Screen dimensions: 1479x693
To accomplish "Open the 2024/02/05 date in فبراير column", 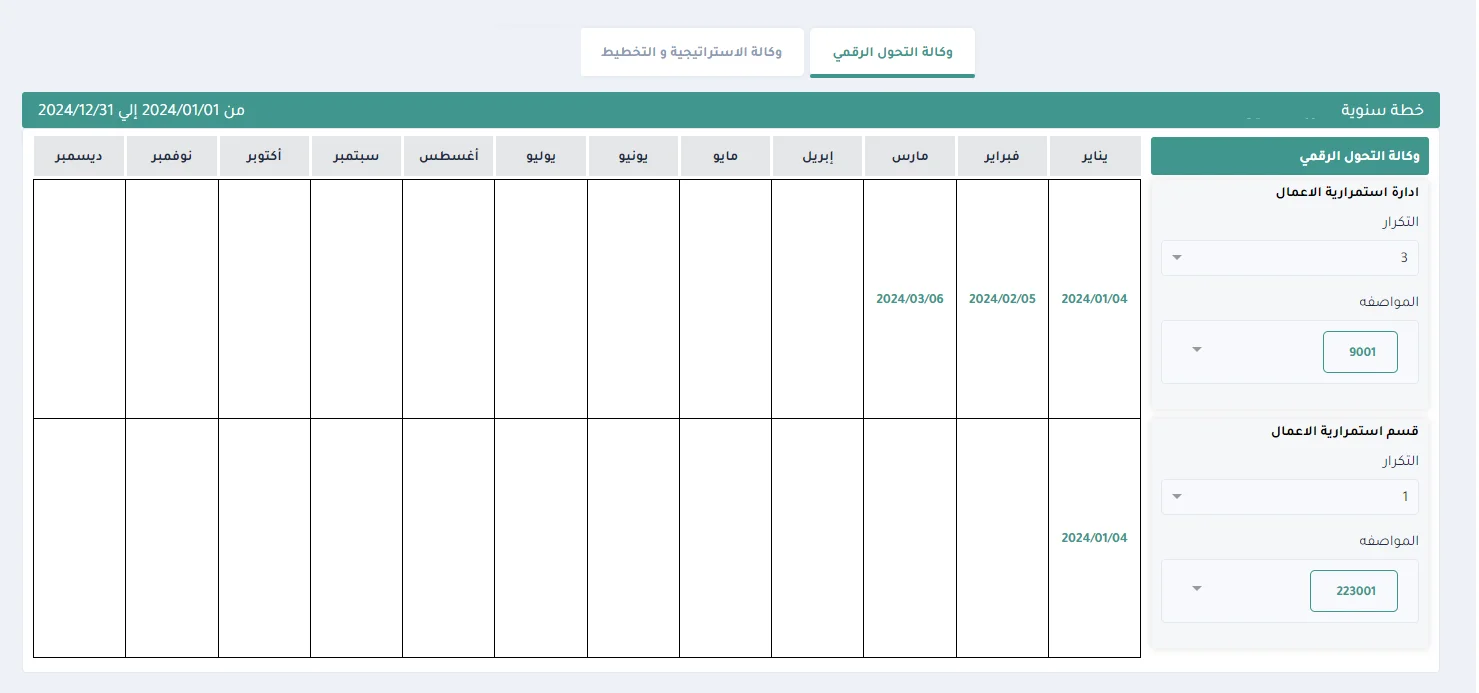I will [x=1002, y=299].
